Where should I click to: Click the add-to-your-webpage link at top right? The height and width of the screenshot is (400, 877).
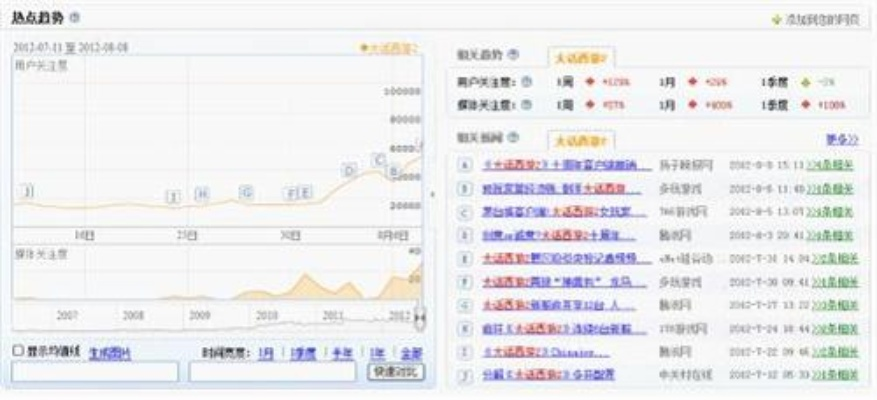(x=815, y=20)
